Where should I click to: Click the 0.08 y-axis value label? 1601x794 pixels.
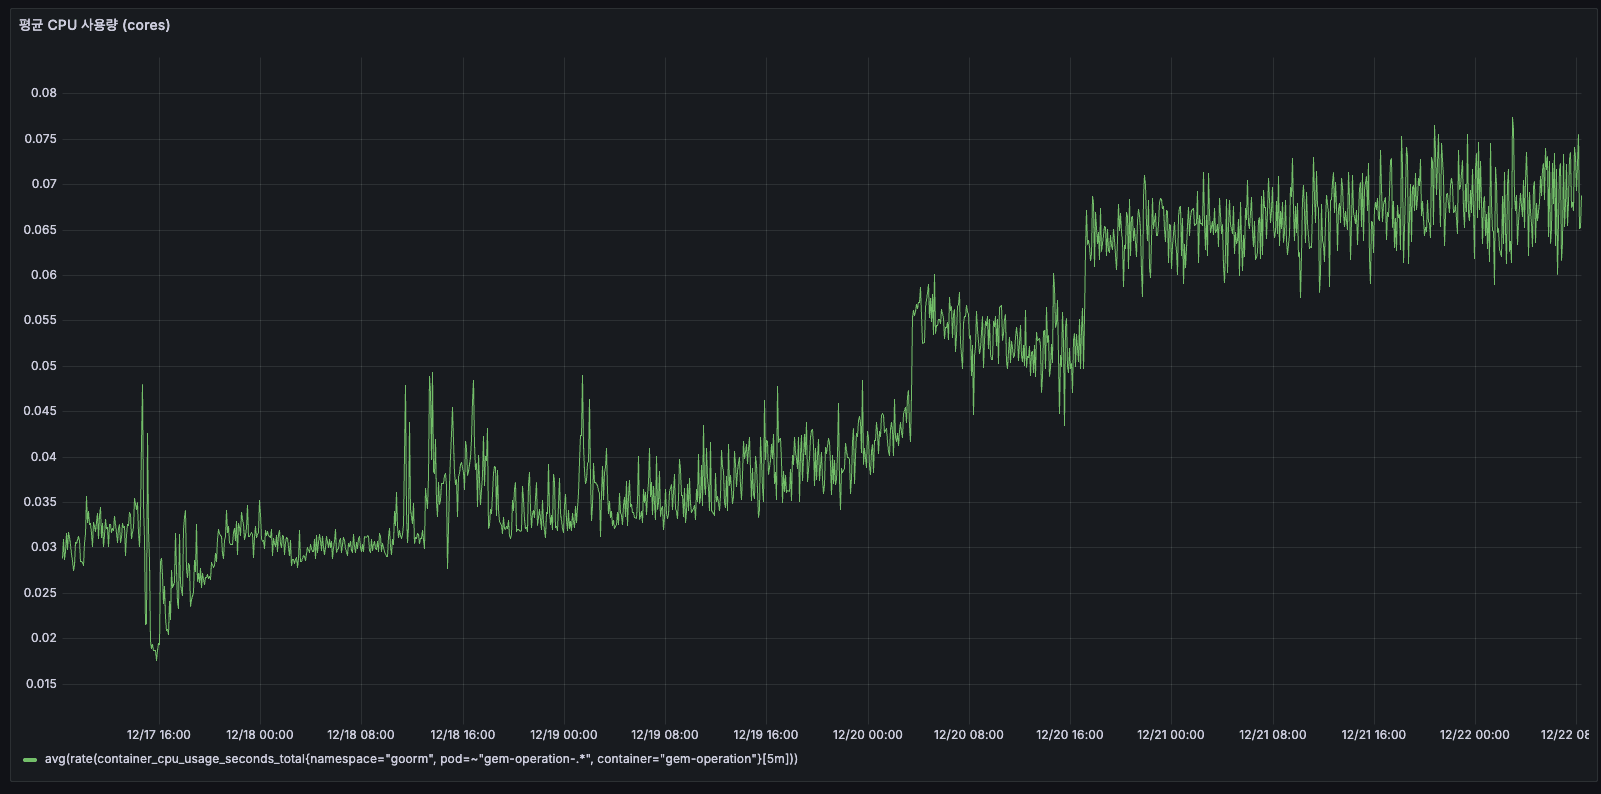click(x=44, y=93)
